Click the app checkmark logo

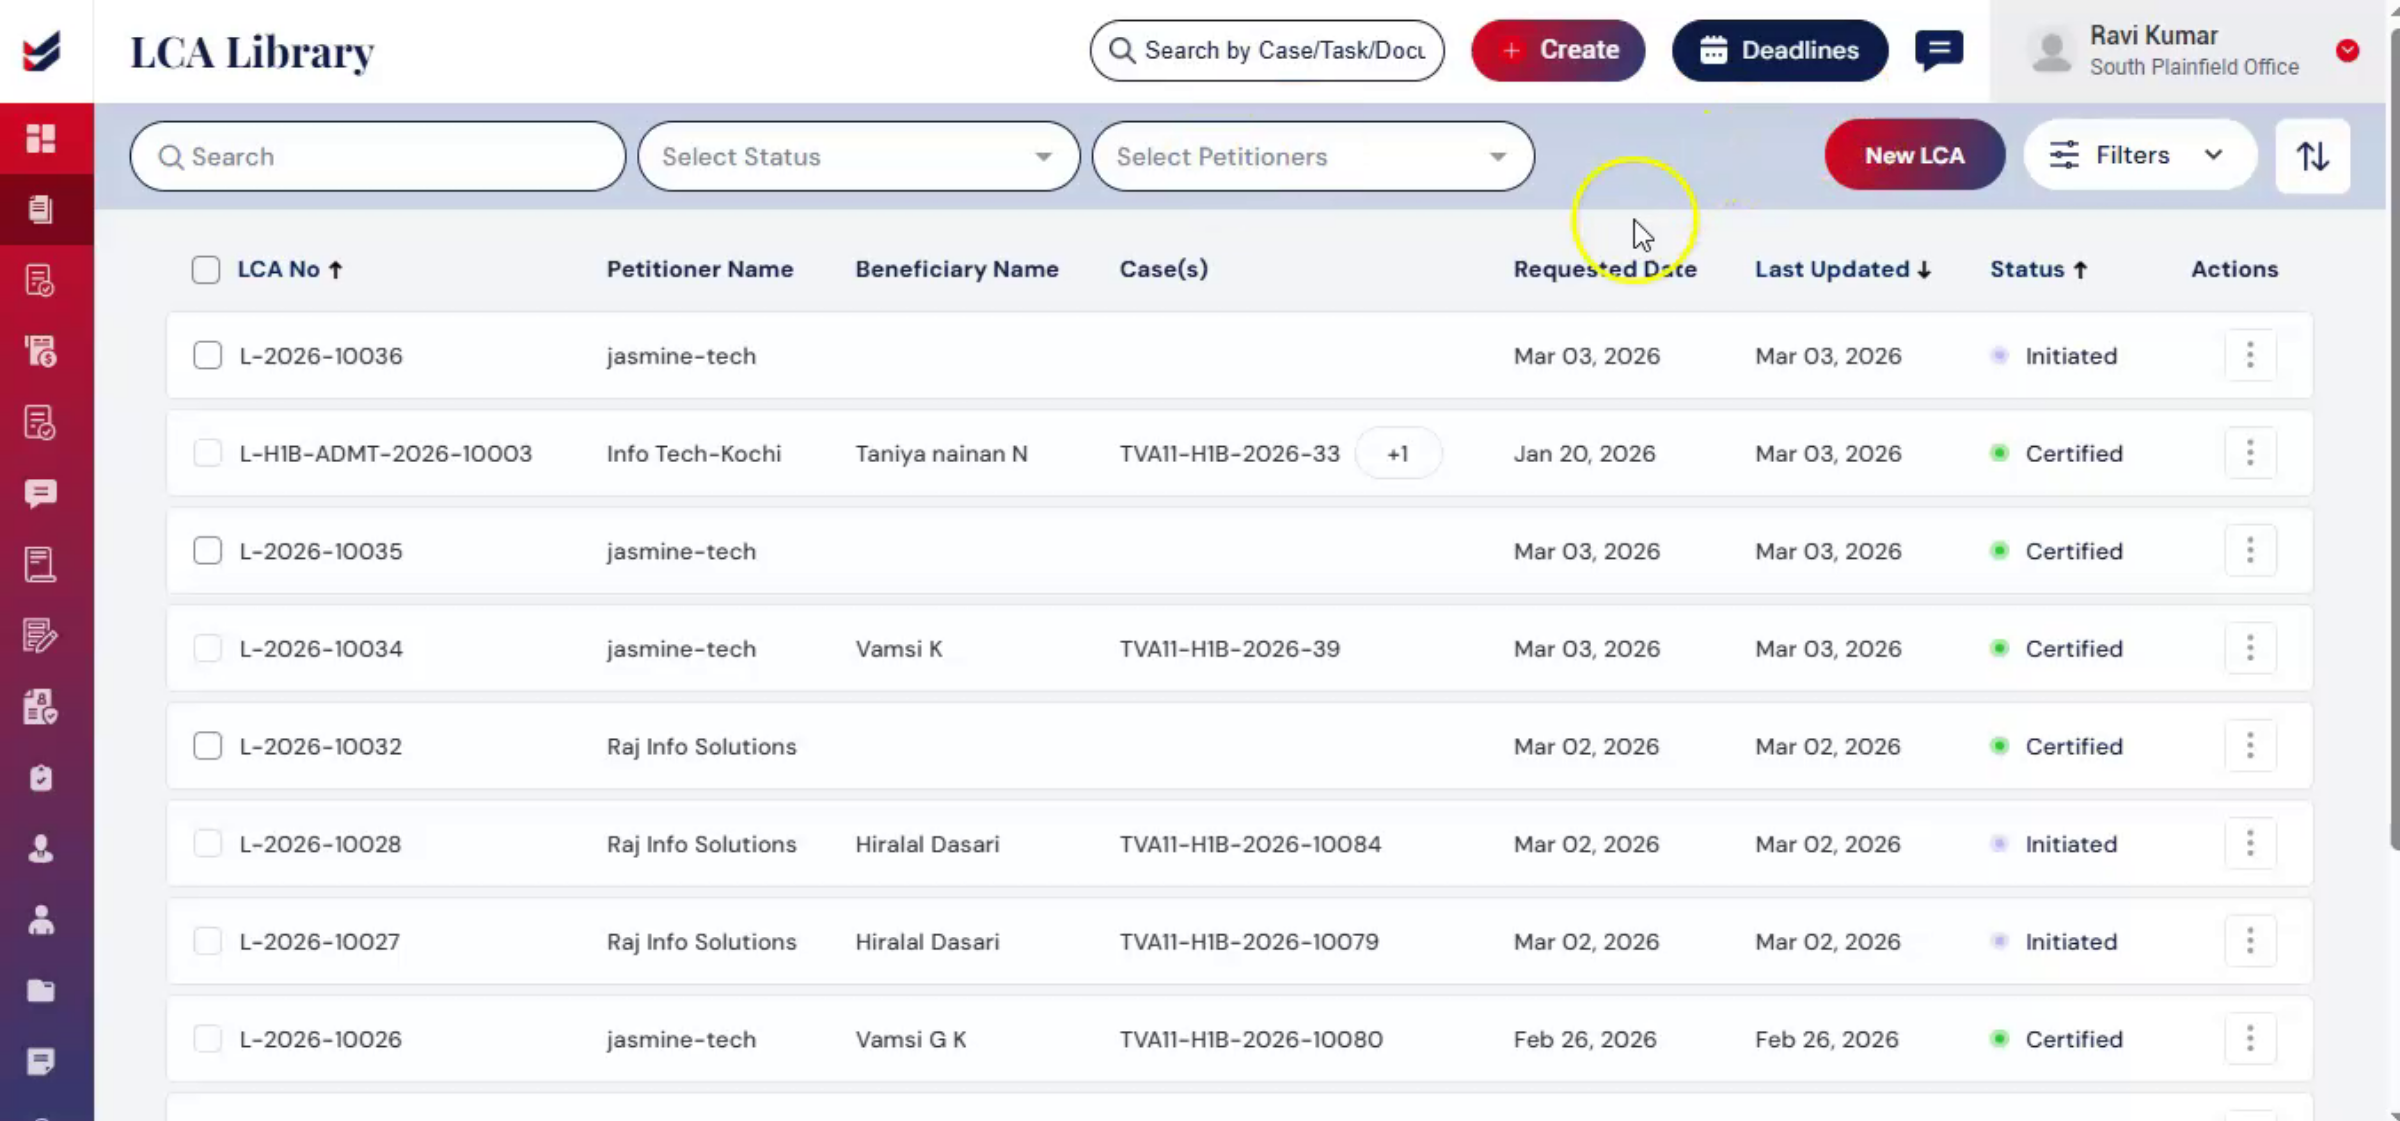[x=42, y=51]
